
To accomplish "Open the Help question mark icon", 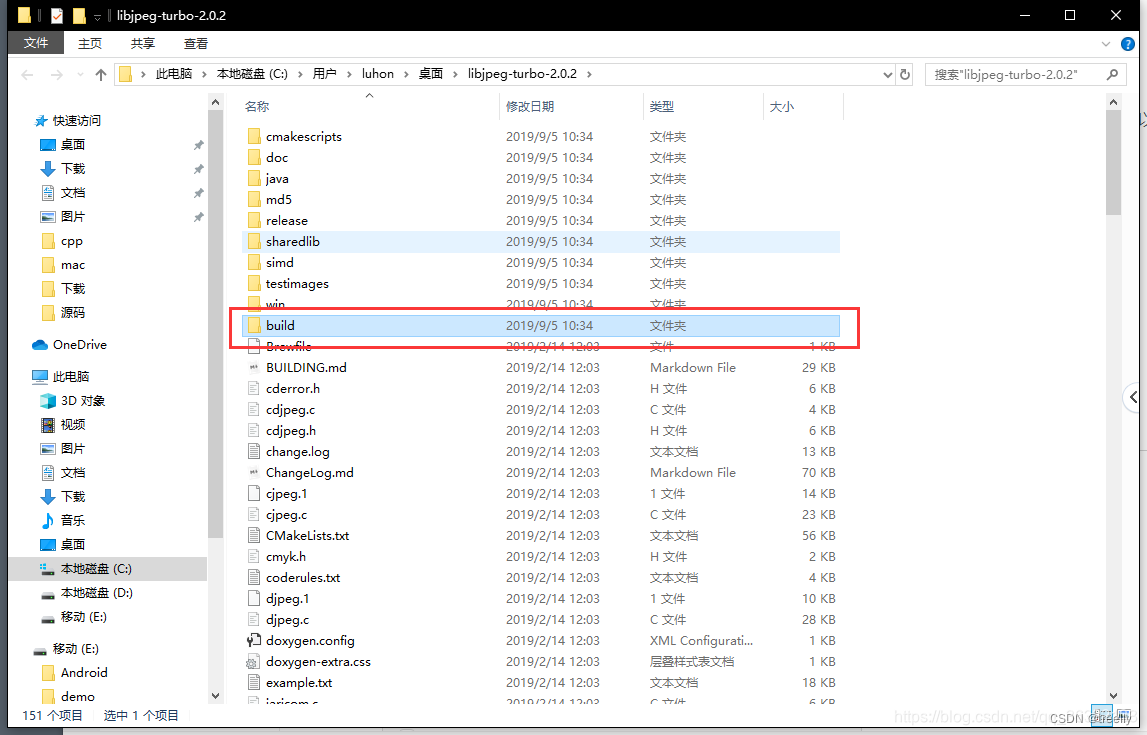I will (x=1129, y=43).
